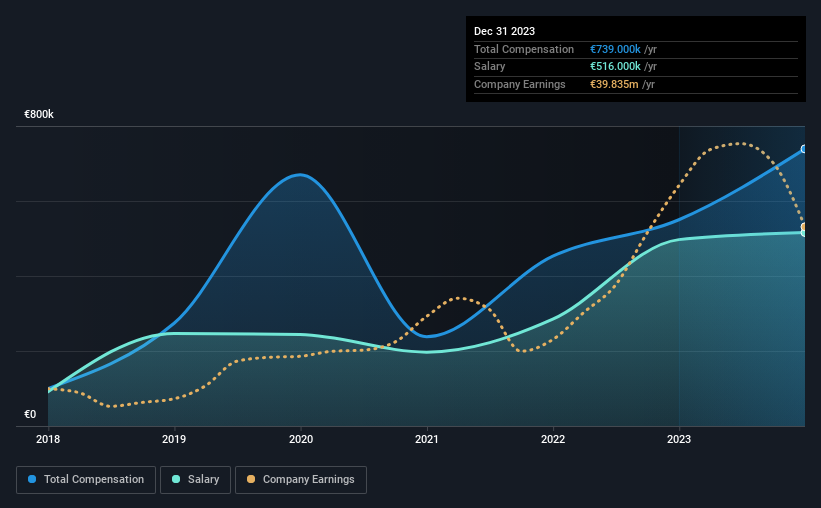Click the Dec 31 2023 tooltip date
This screenshot has width=821, height=508.
(504, 31)
